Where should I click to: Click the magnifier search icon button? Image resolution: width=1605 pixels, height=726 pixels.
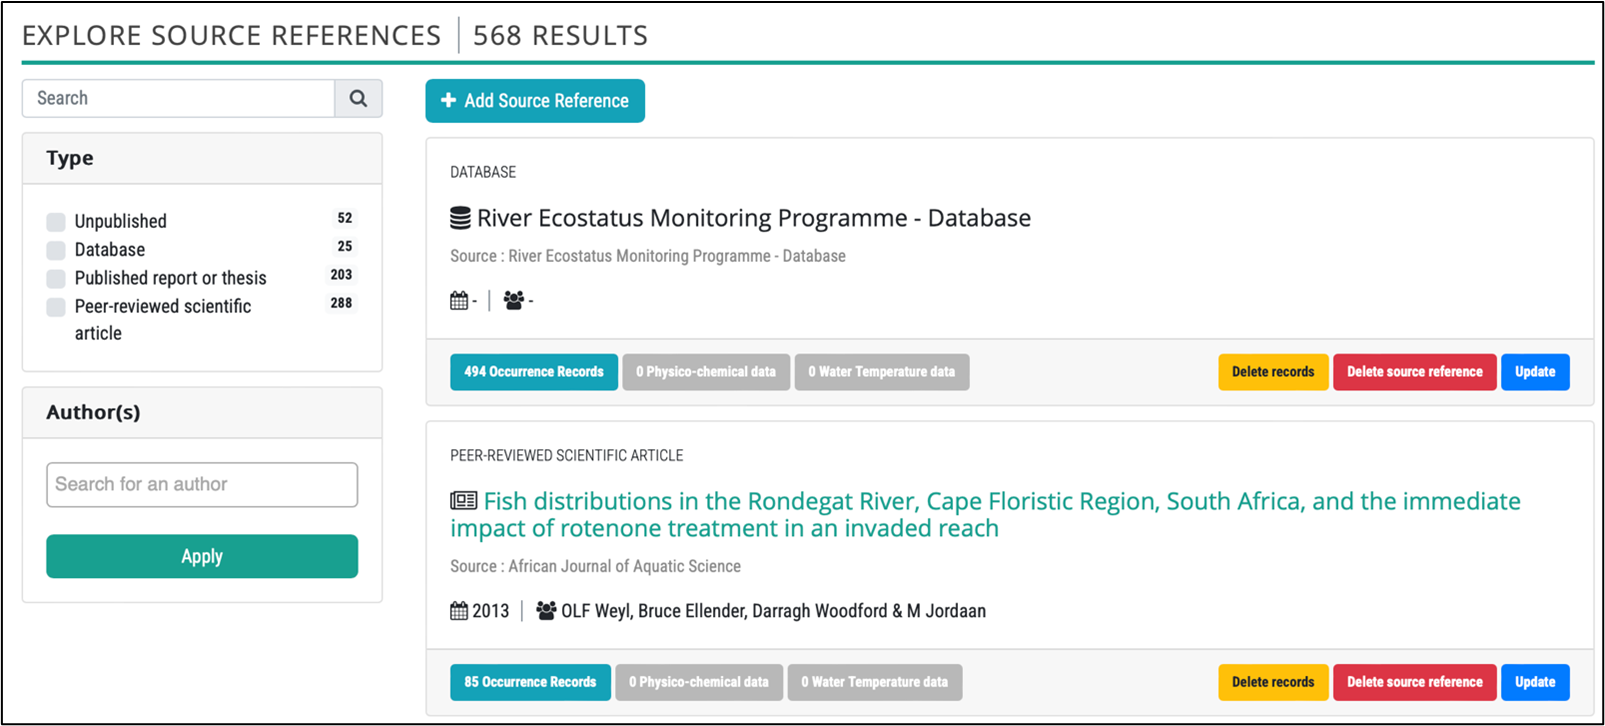point(358,98)
